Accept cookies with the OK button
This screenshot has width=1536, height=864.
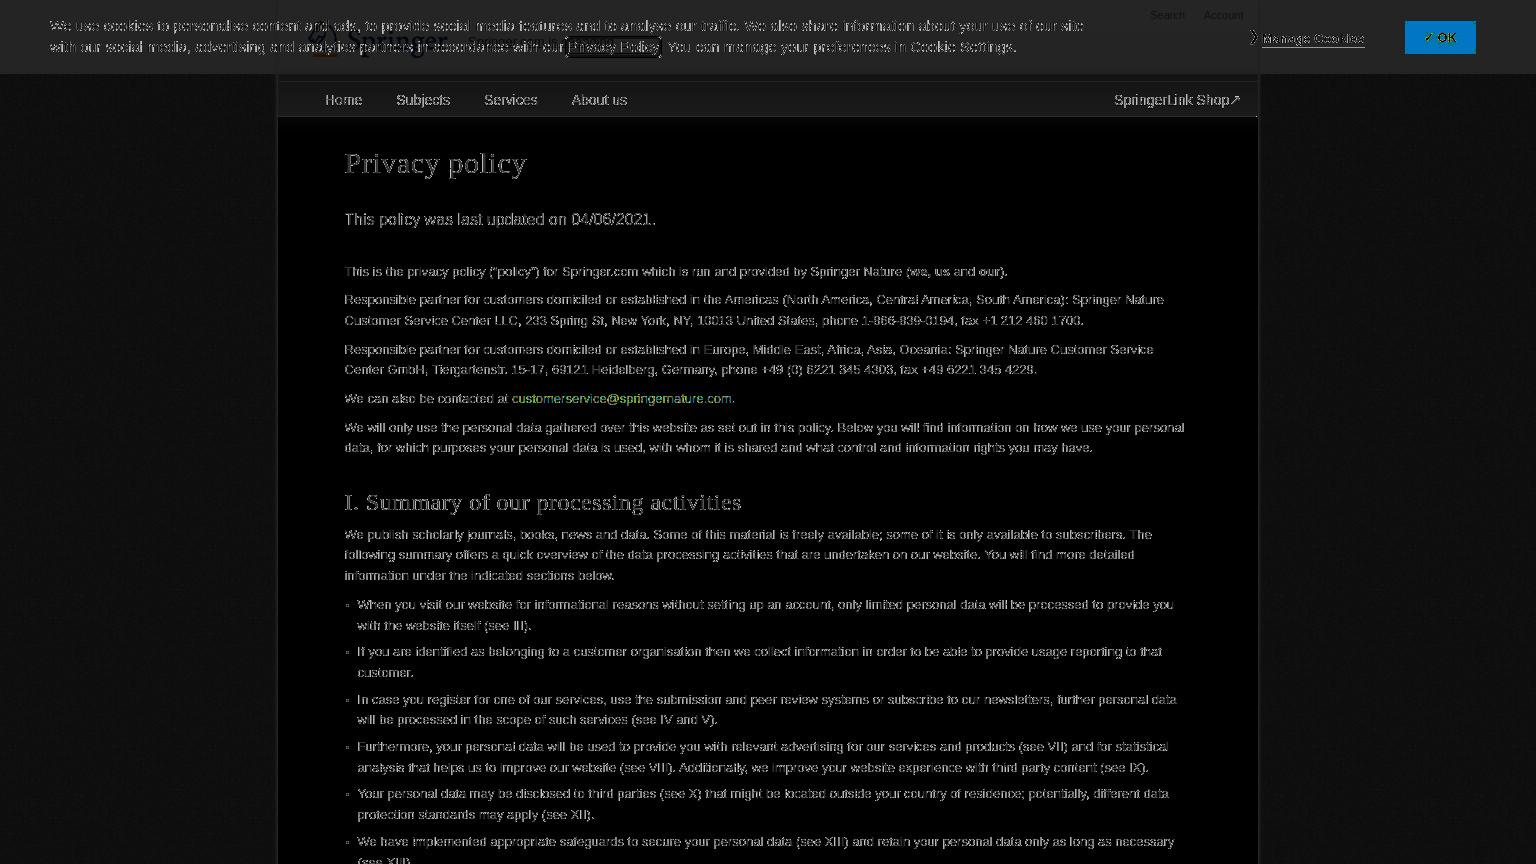coord(1440,38)
